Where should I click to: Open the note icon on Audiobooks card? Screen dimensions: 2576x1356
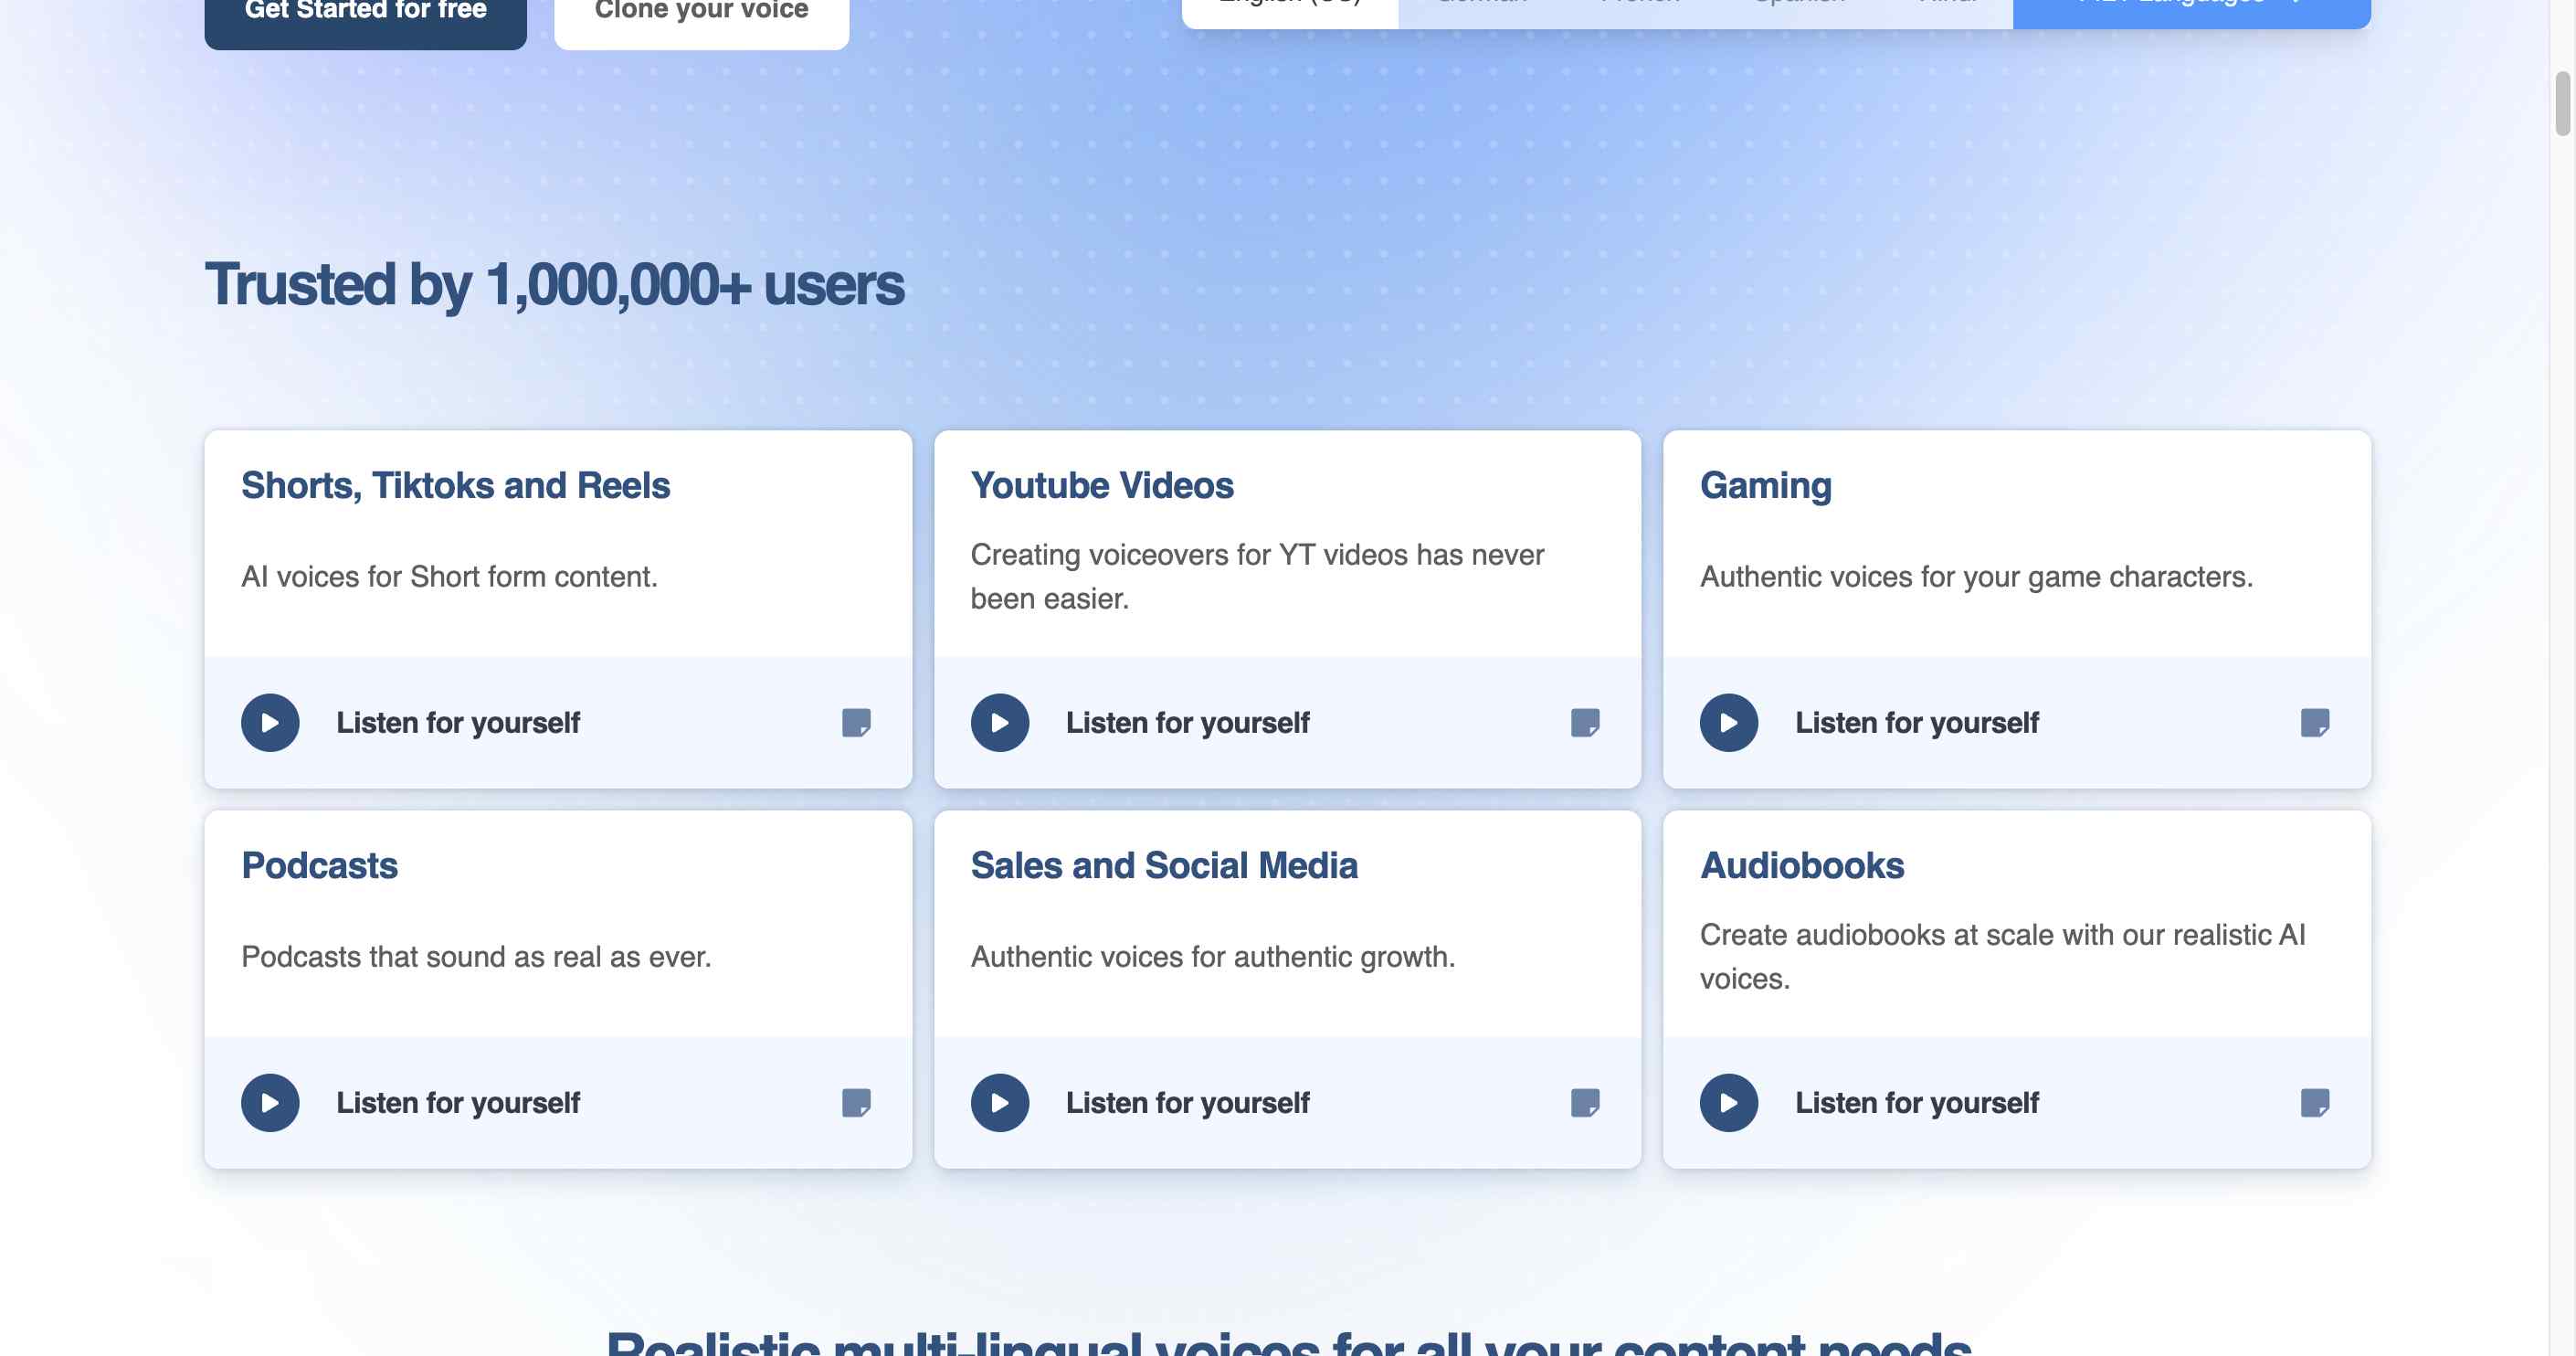tap(2315, 1102)
